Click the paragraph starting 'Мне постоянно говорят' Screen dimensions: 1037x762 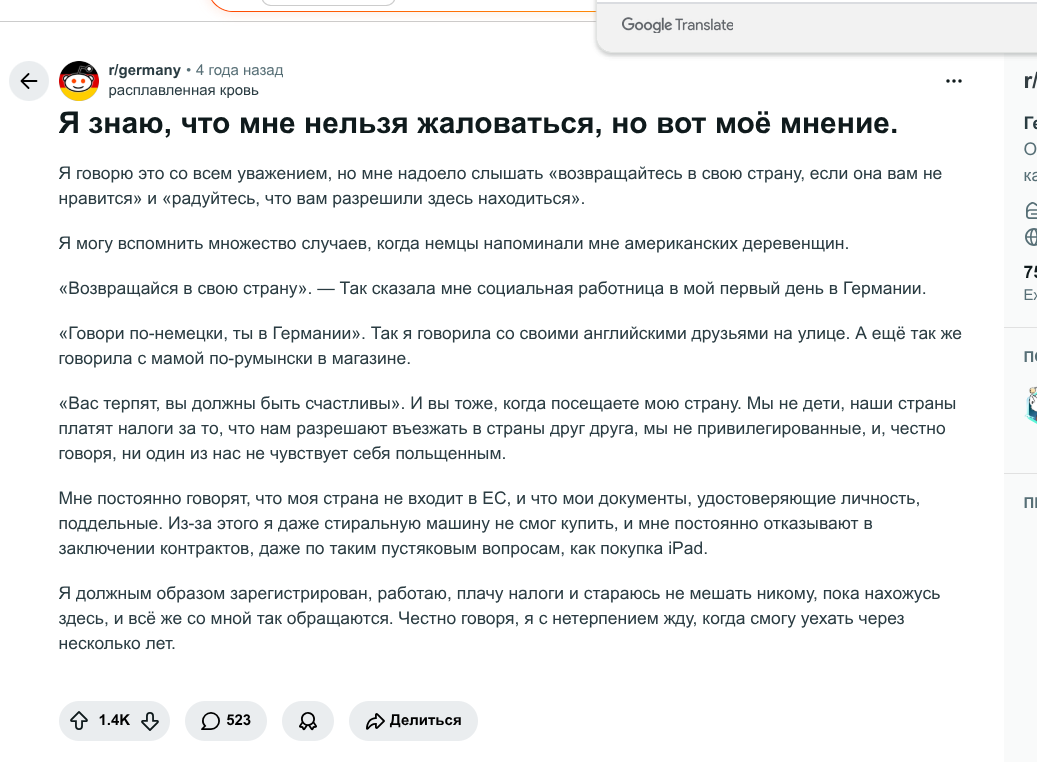[489, 523]
